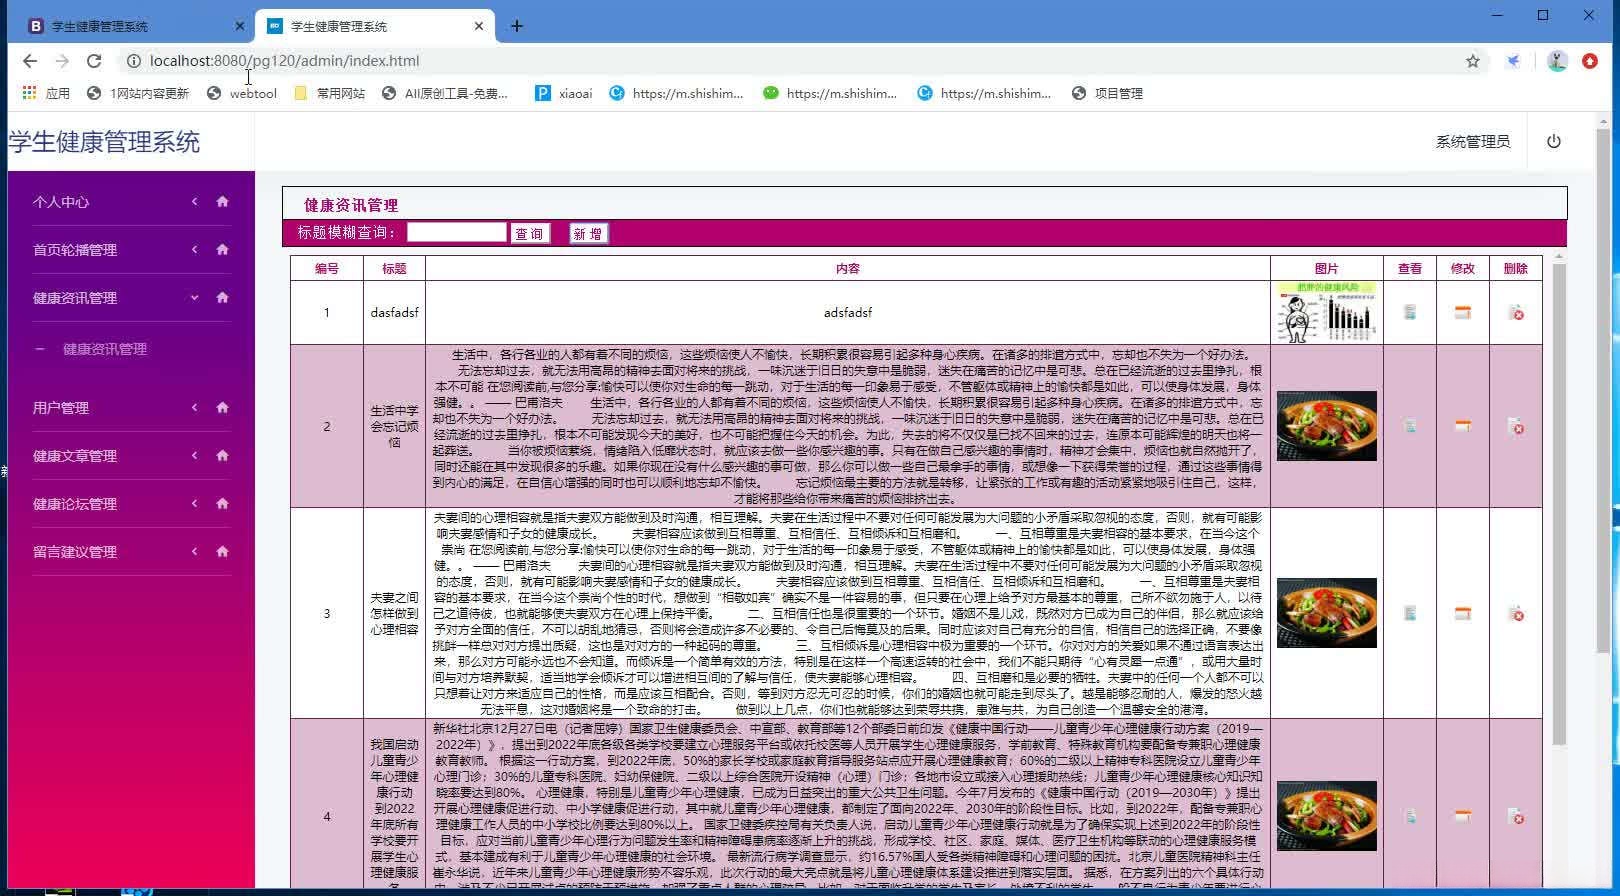Screen dimensions: 1620x896
Task: View icon for row 3 夫妻之间怎样做到心理相容
Action: [1410, 613]
